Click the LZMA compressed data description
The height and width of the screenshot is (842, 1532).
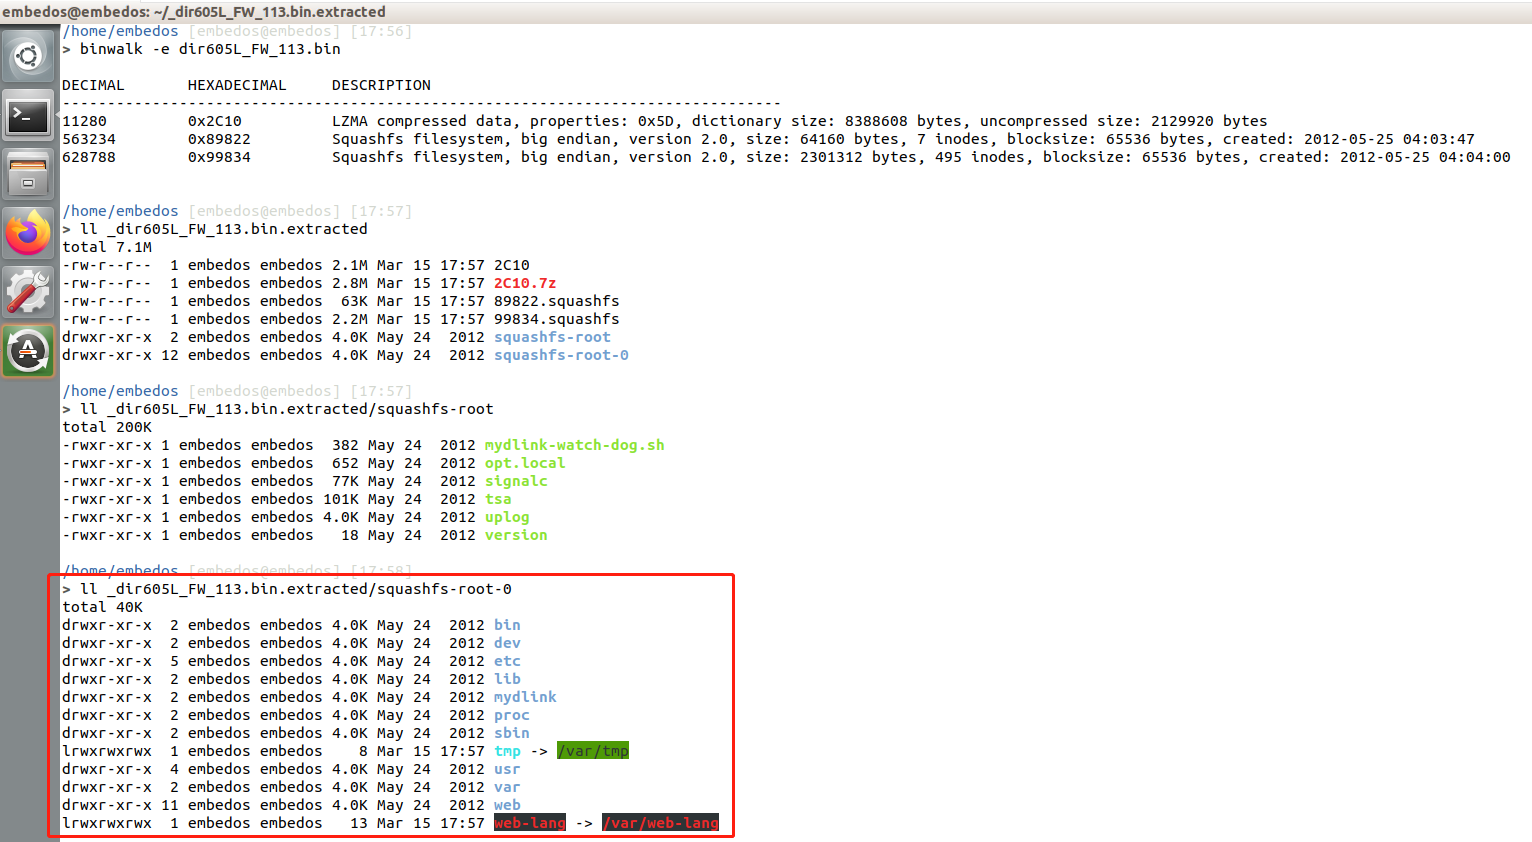tap(800, 121)
